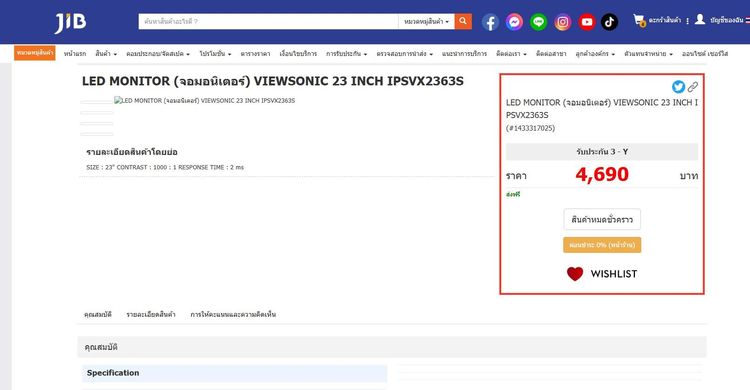This screenshot has width=750, height=390.
Task: Copy product link with chain icon
Action: [693, 87]
